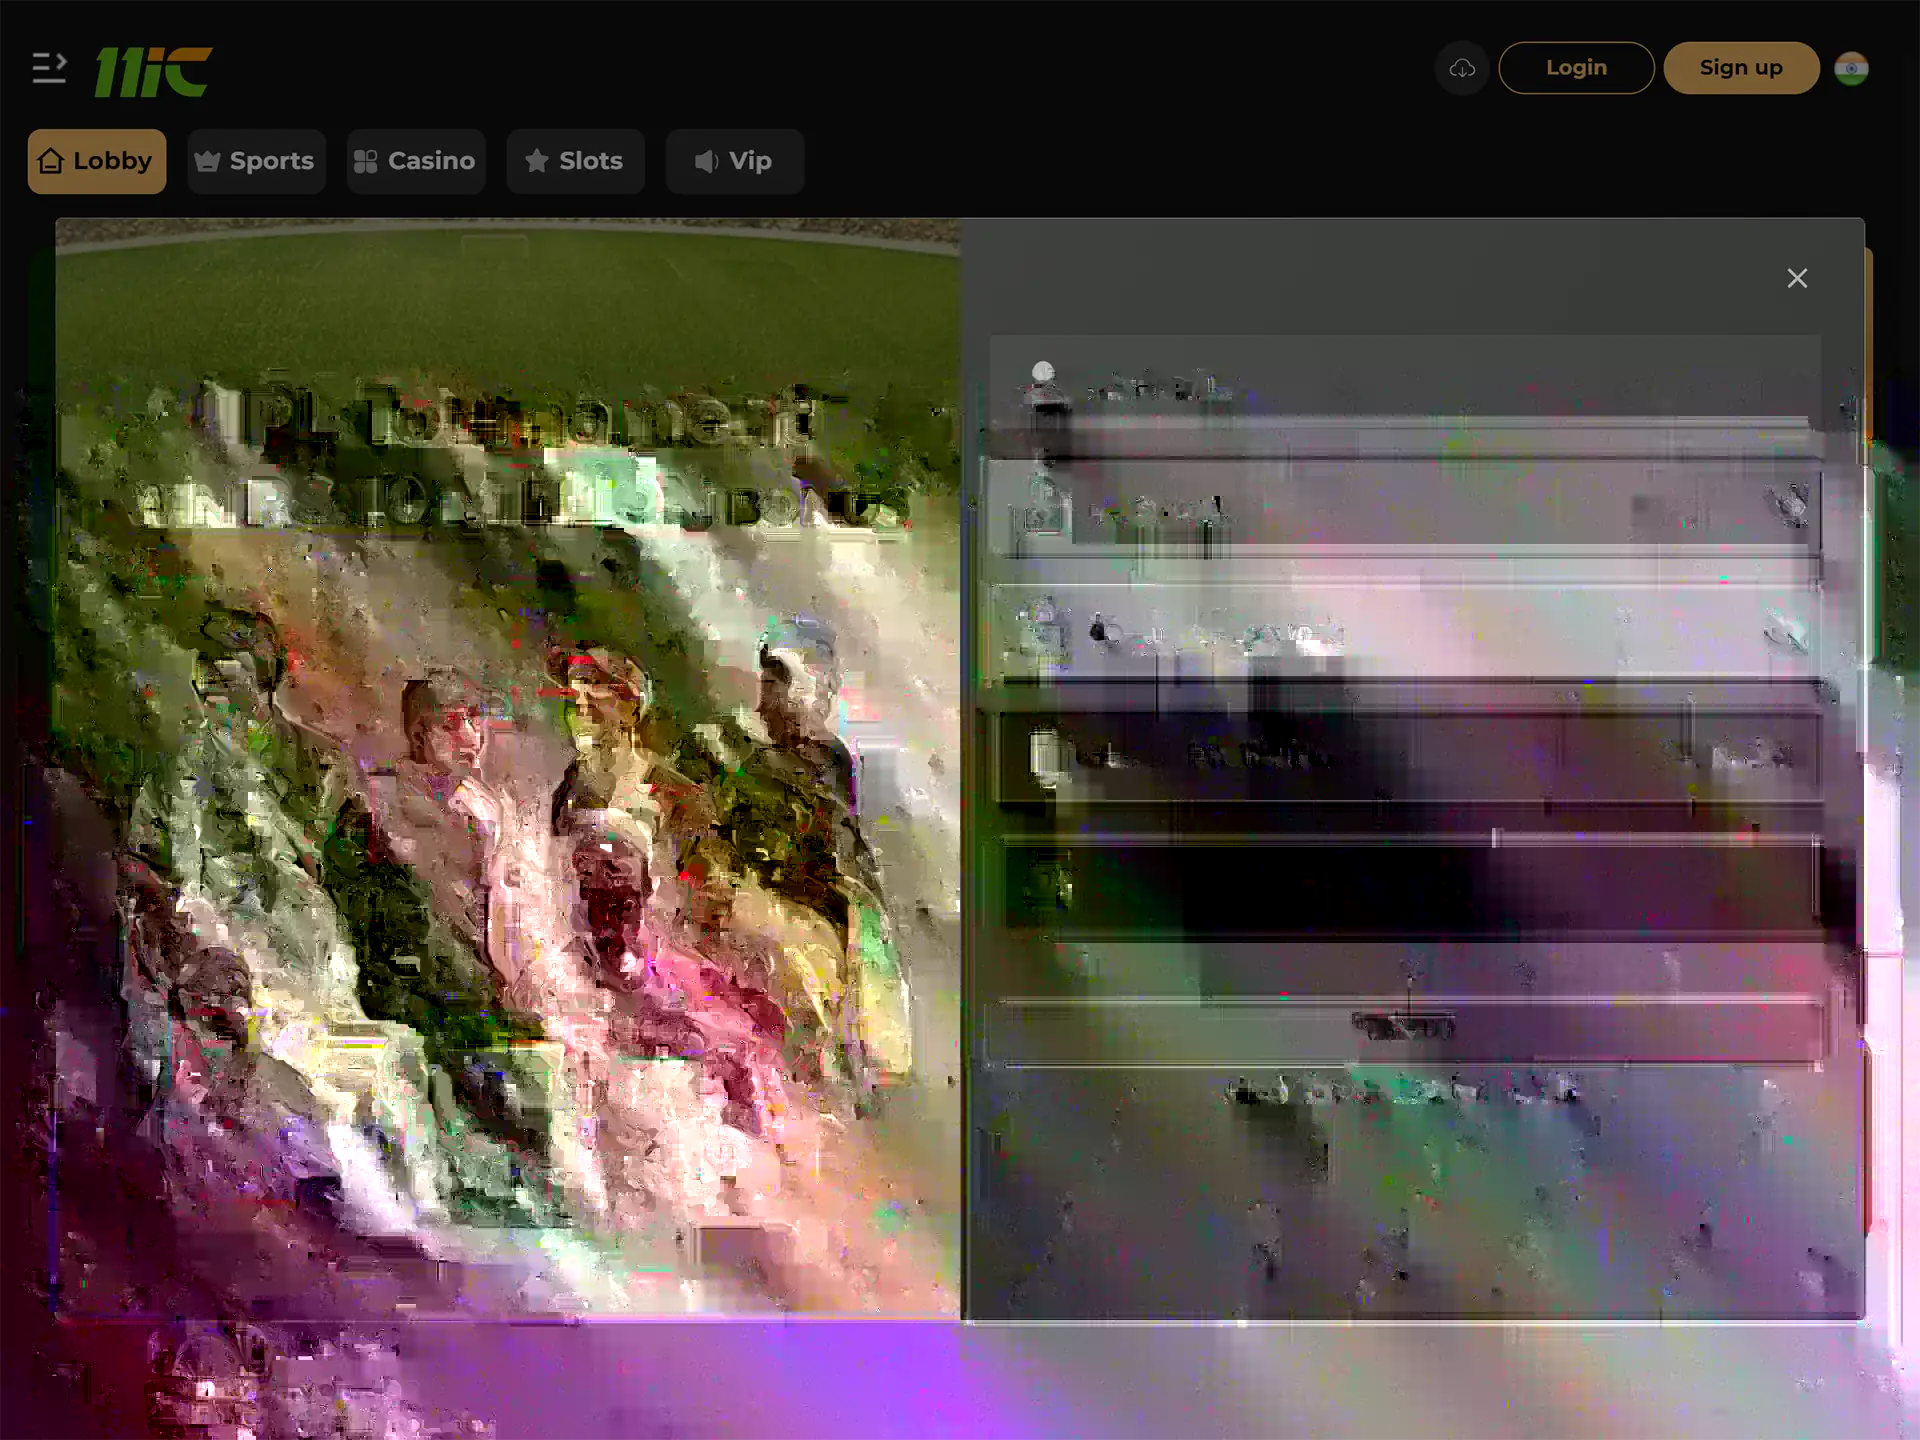Image resolution: width=1920 pixels, height=1440 pixels.
Task: Open the Vip tab
Action: [x=735, y=161]
